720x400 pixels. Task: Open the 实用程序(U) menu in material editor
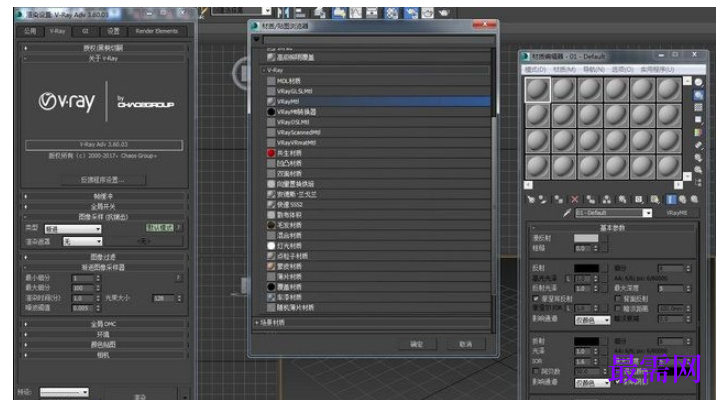(x=657, y=69)
